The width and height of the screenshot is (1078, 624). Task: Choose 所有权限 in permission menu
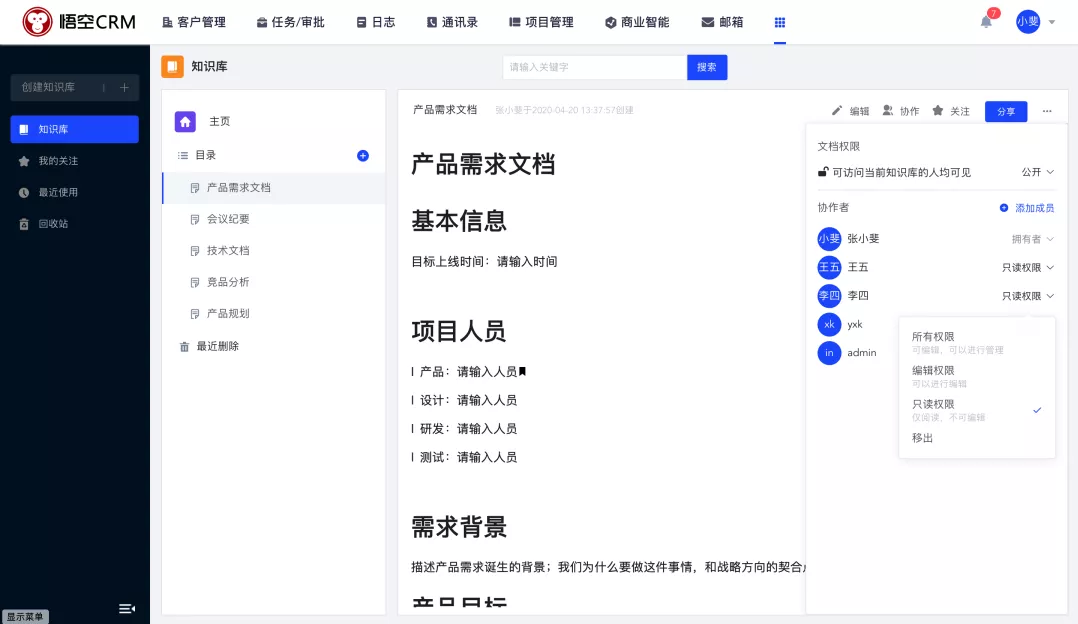pyautogui.click(x=977, y=342)
